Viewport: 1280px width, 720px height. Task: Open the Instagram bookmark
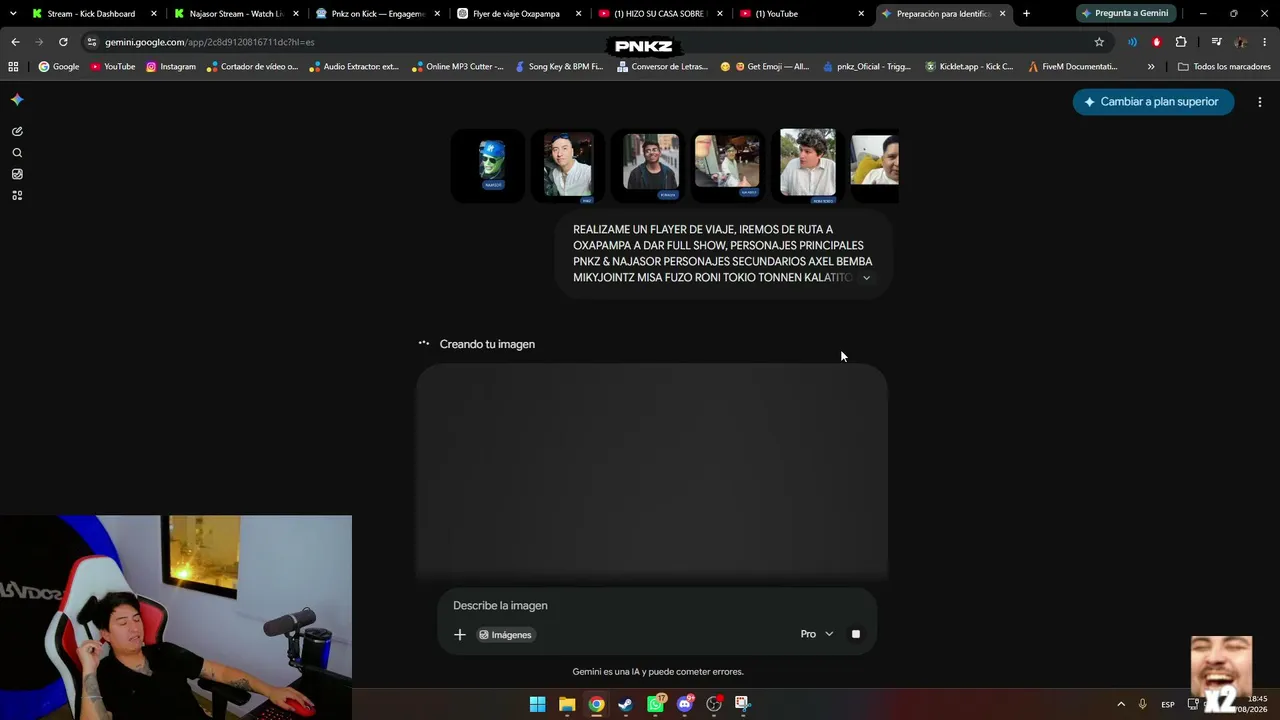[x=171, y=67]
